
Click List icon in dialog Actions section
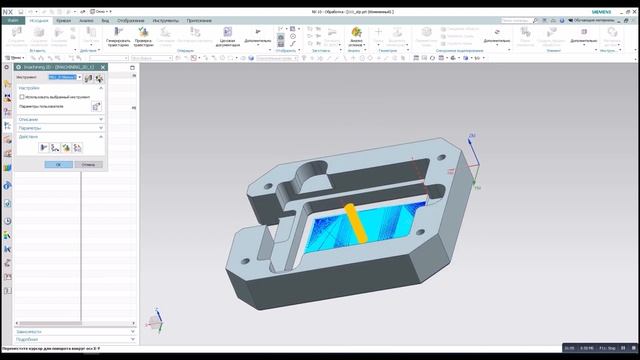tap(77, 147)
